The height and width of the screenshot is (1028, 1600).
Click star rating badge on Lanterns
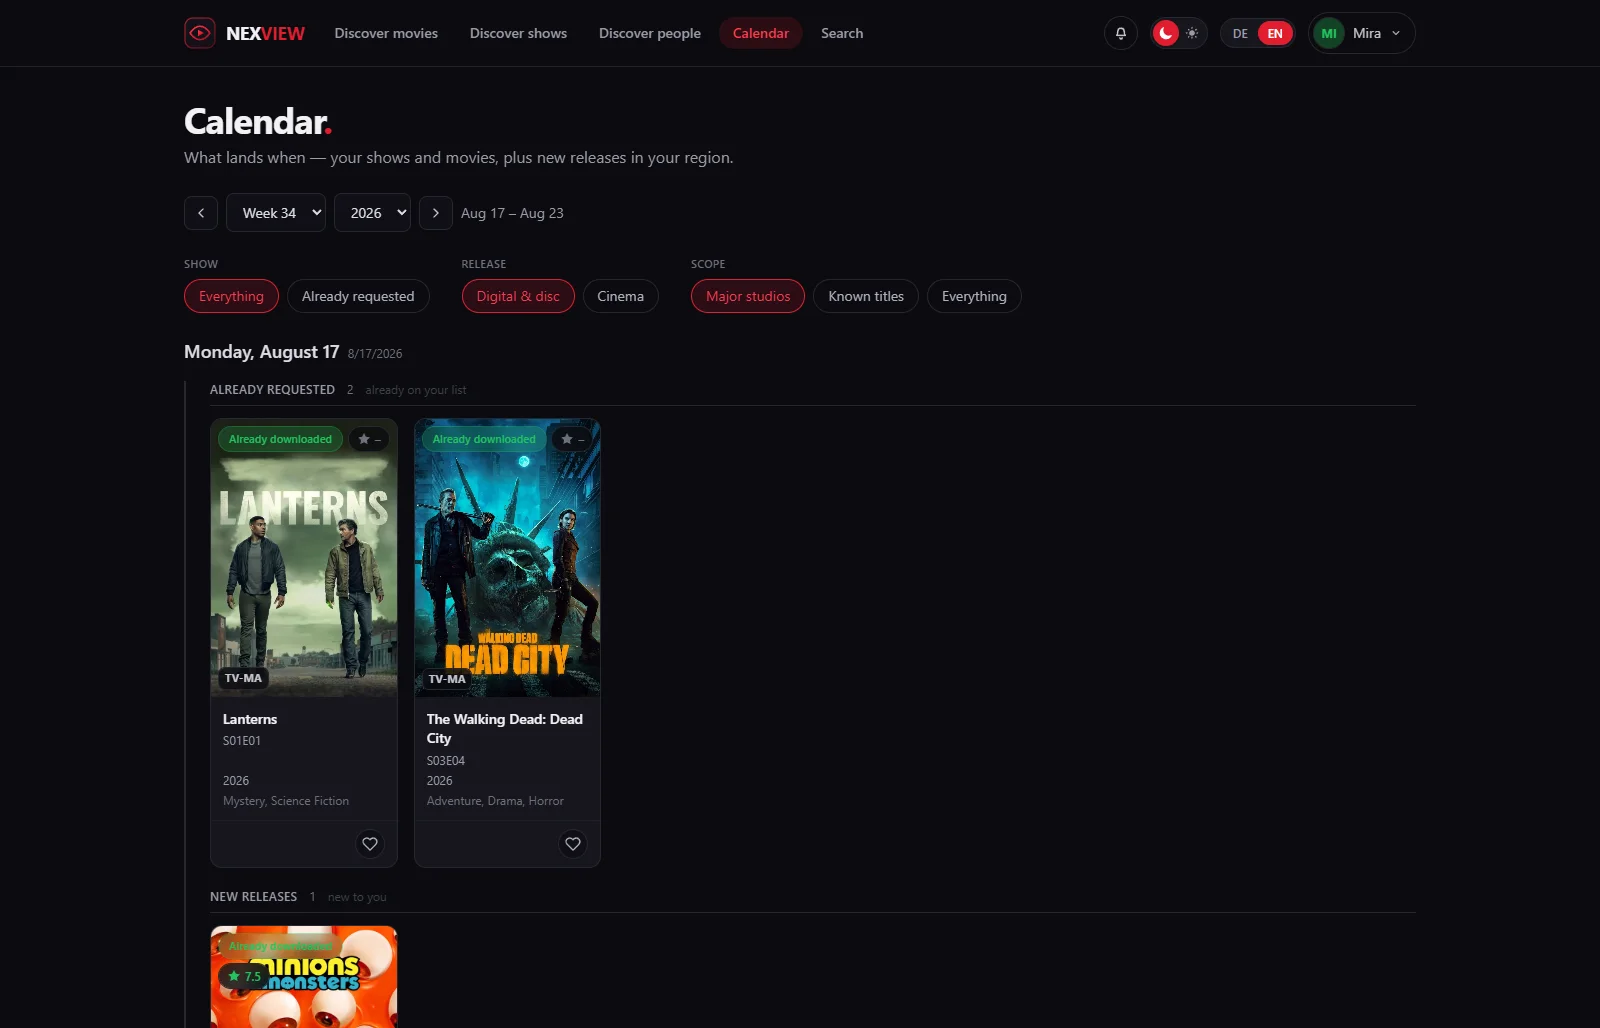point(369,439)
